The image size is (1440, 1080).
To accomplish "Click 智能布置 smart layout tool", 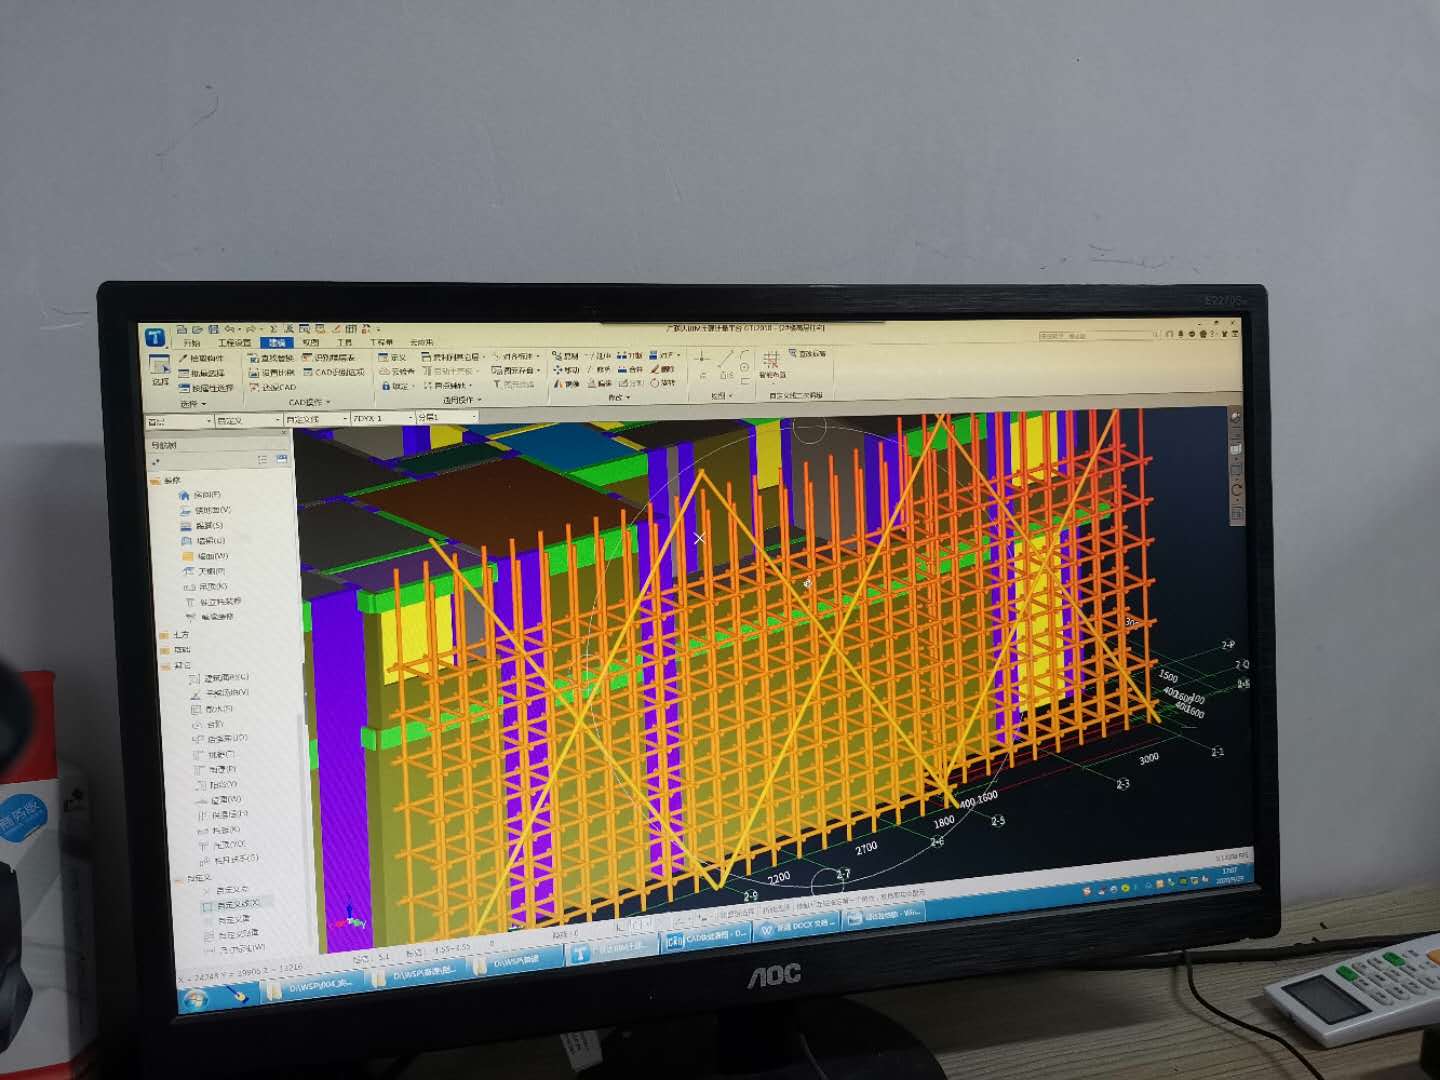I will [x=771, y=366].
